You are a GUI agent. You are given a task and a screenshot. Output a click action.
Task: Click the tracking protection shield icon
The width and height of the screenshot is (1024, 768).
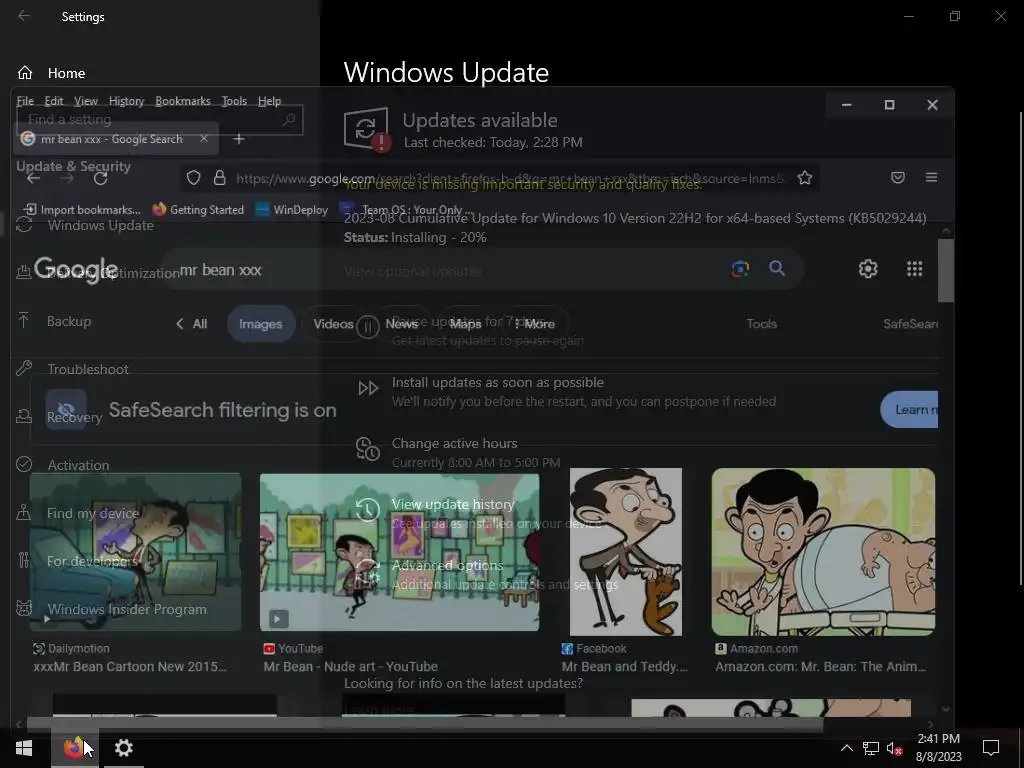tap(193, 178)
